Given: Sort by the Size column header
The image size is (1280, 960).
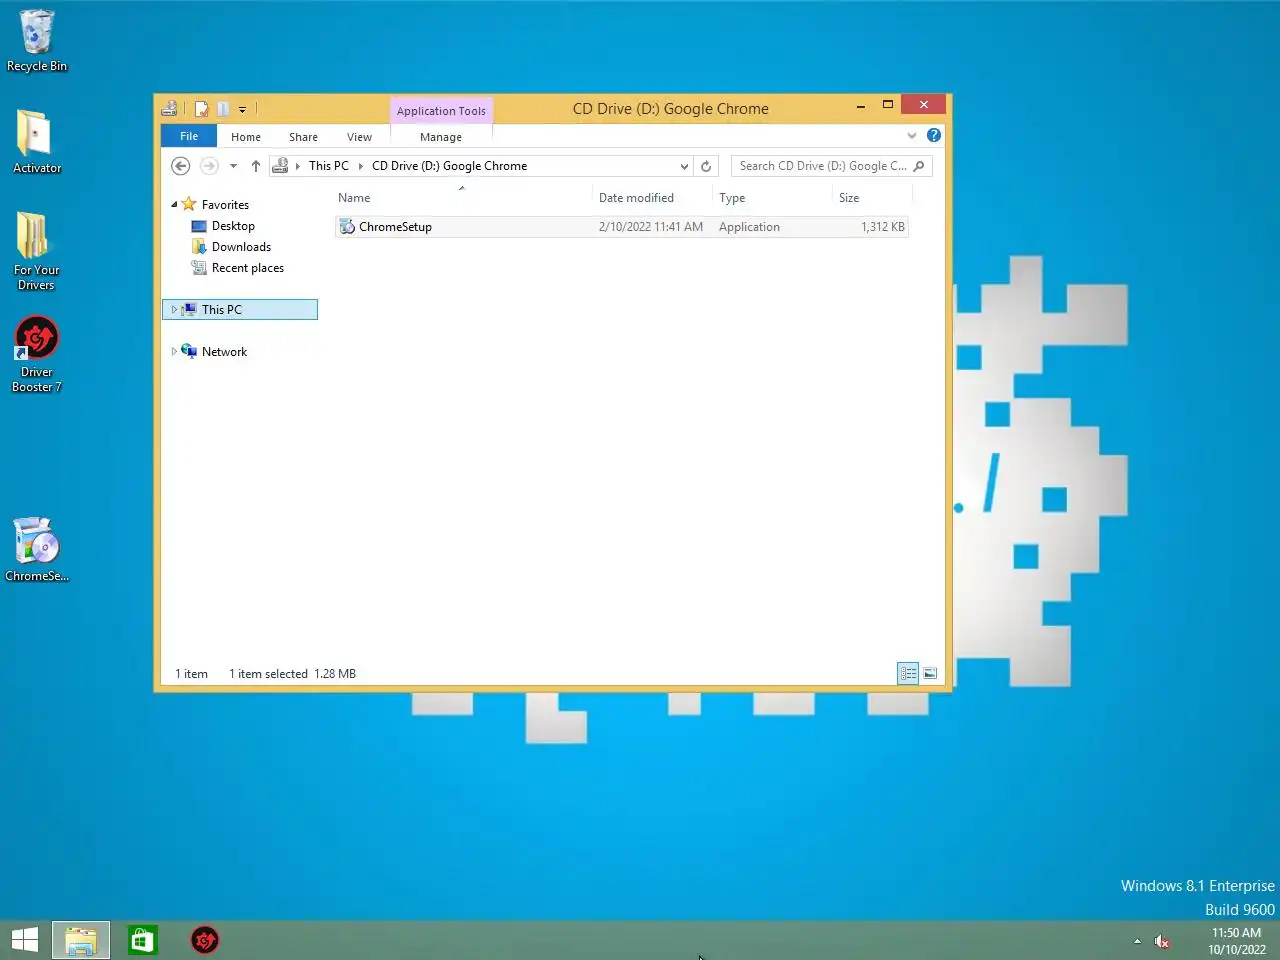Looking at the screenshot, I should pos(871,198).
